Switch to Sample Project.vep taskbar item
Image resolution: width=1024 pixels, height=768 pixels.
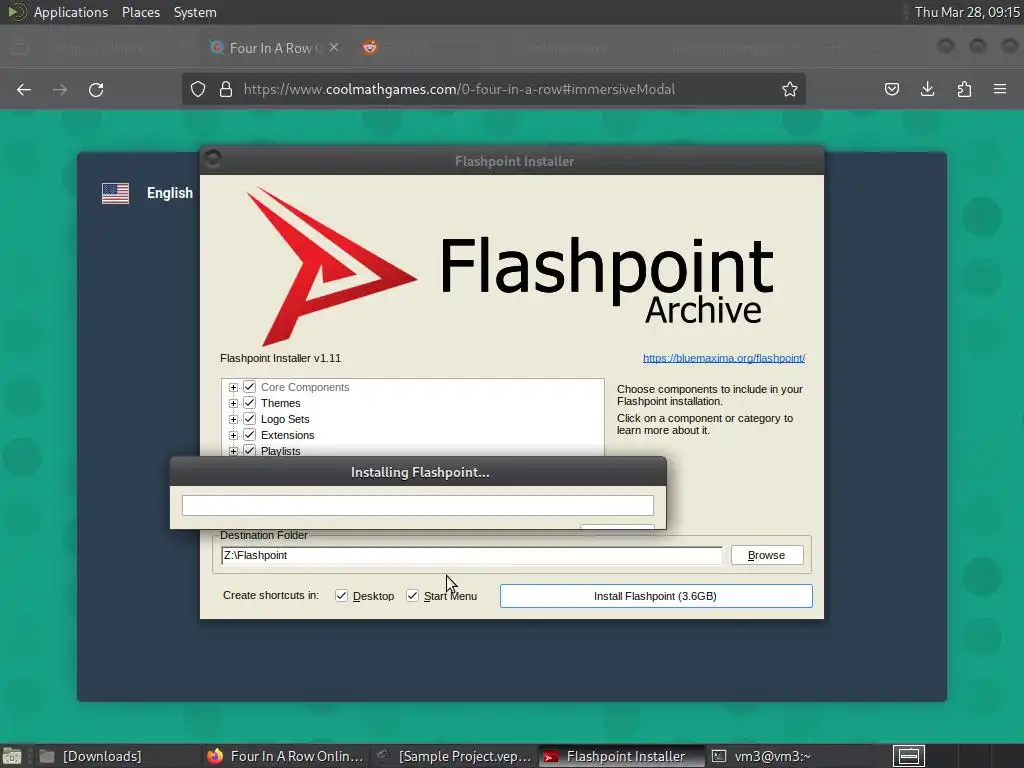[x=455, y=756]
